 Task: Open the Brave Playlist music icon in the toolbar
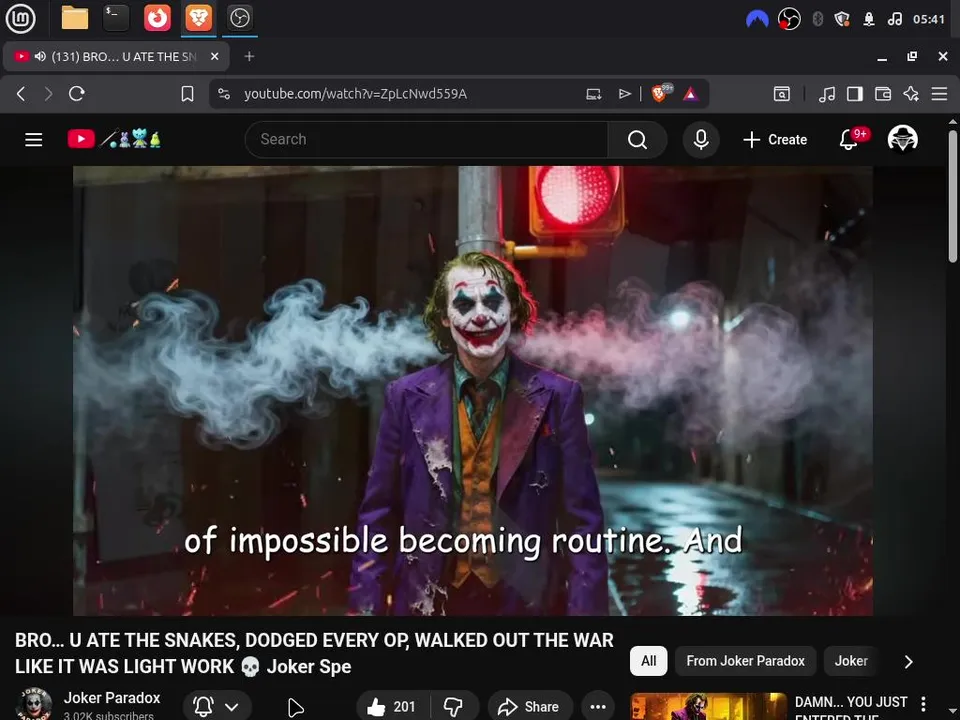pos(827,94)
